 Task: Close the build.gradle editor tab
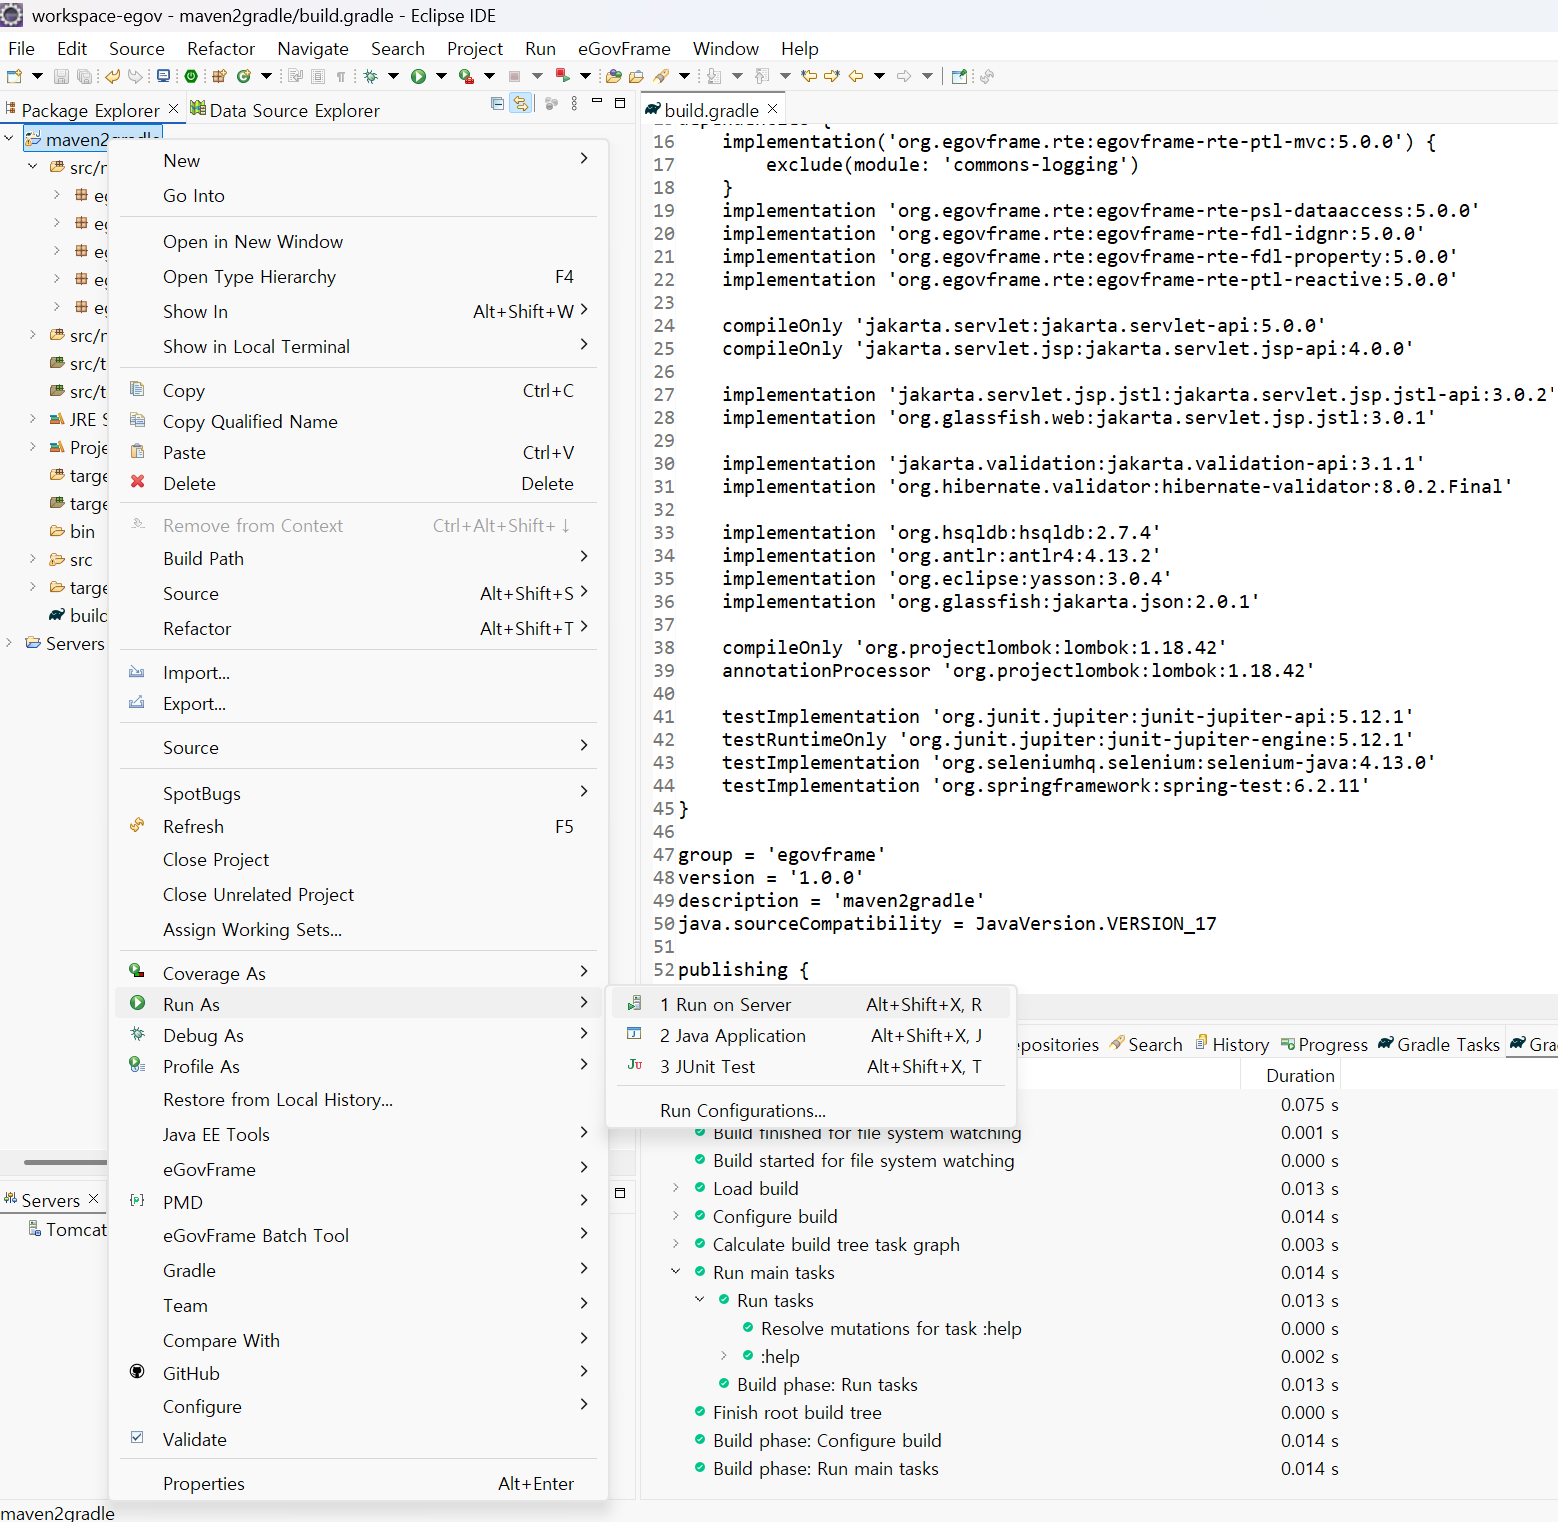(772, 109)
